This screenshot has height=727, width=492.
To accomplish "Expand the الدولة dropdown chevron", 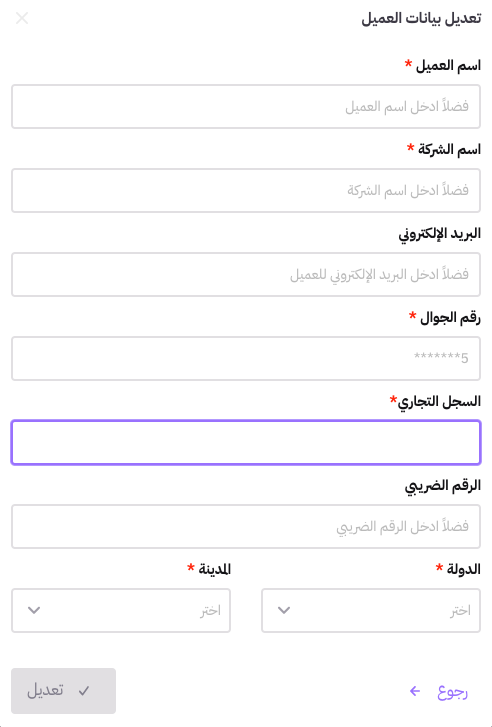I will (x=284, y=610).
